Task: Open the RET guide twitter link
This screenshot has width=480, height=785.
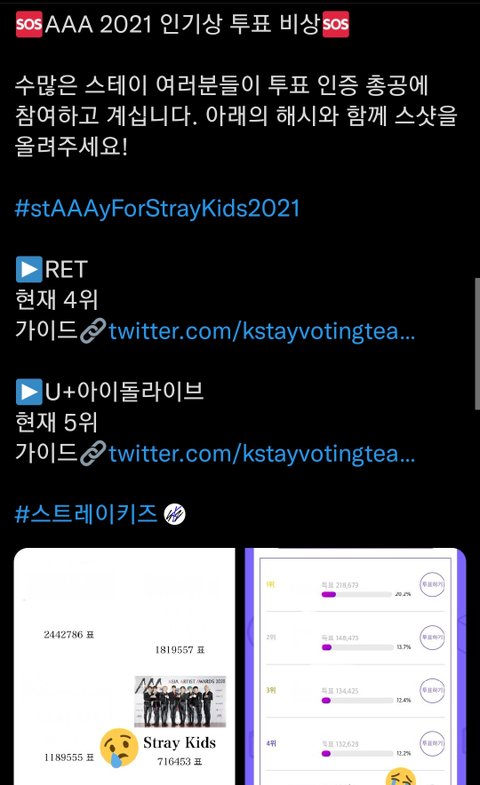Action: point(262,331)
